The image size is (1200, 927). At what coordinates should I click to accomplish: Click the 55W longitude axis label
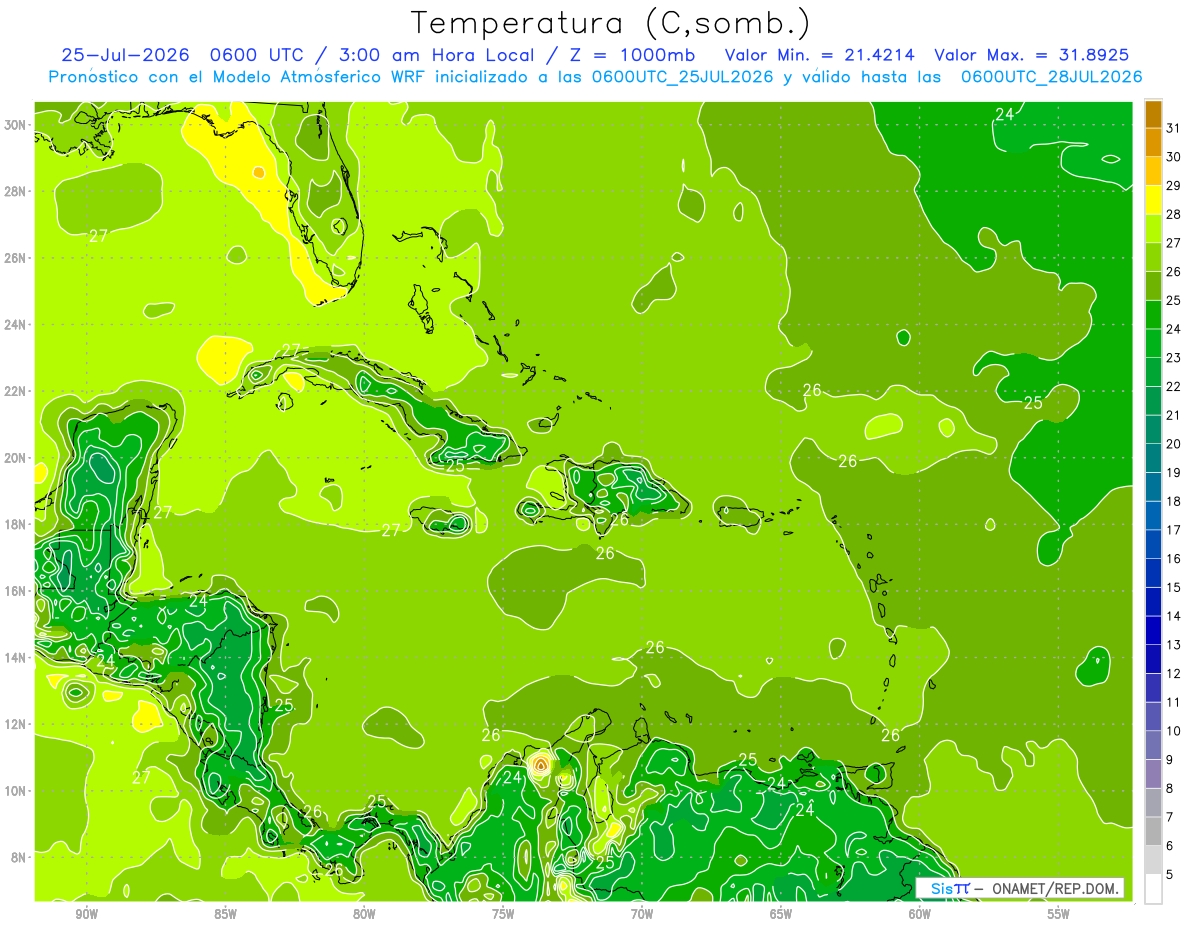pos(1059,914)
